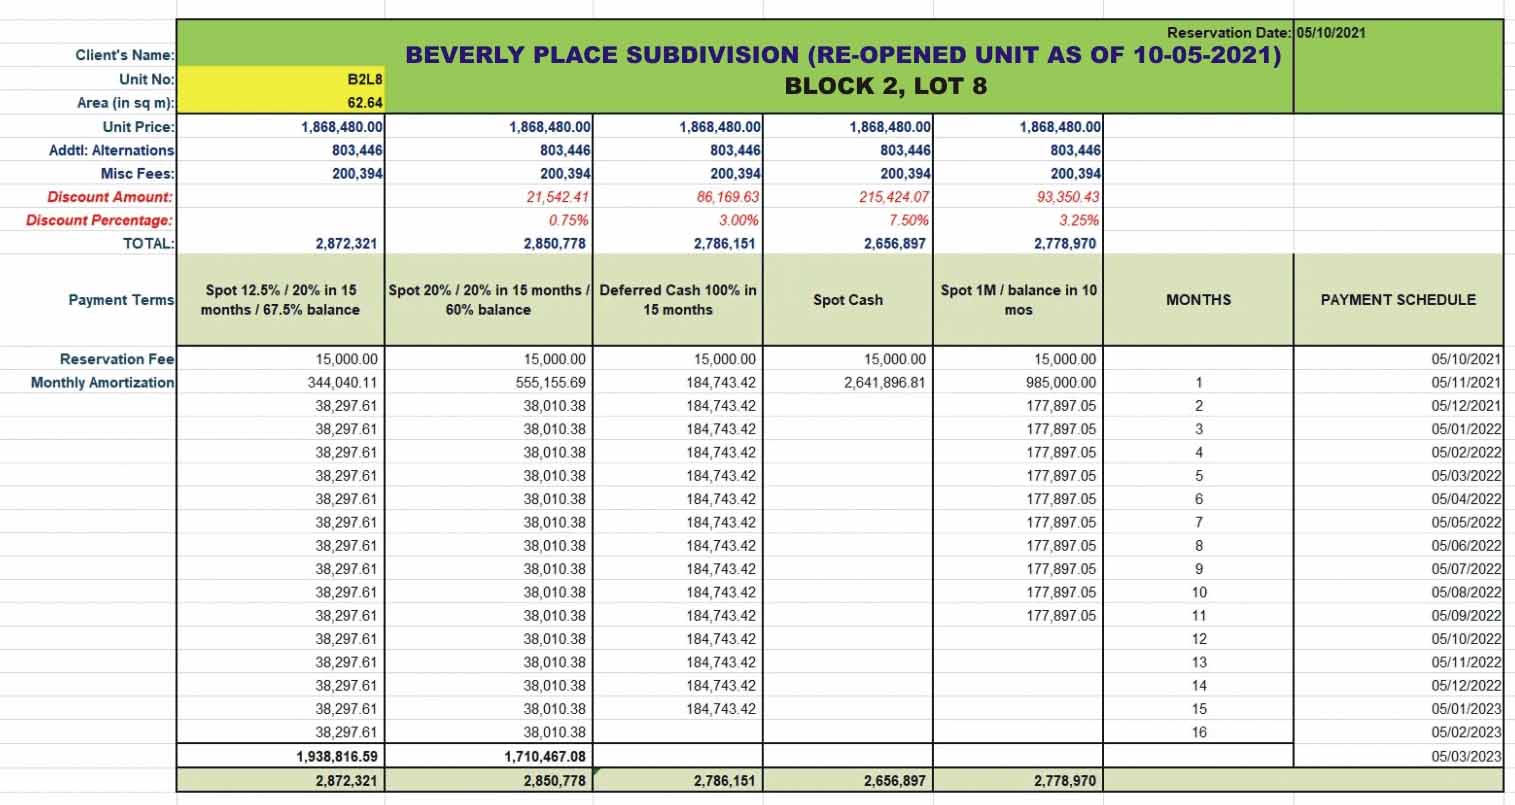Click month number 16 cell
Screen dimensions: 1515x805
click(1198, 733)
